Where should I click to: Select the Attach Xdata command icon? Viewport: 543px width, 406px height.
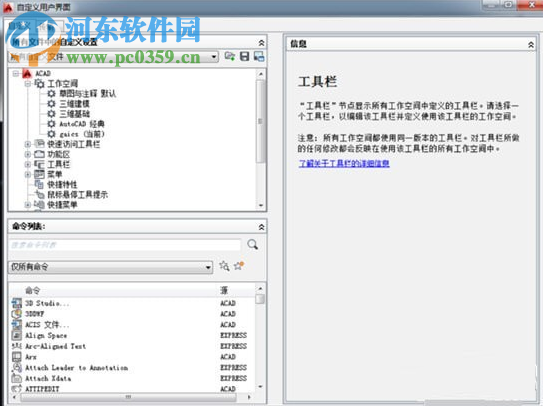point(16,378)
